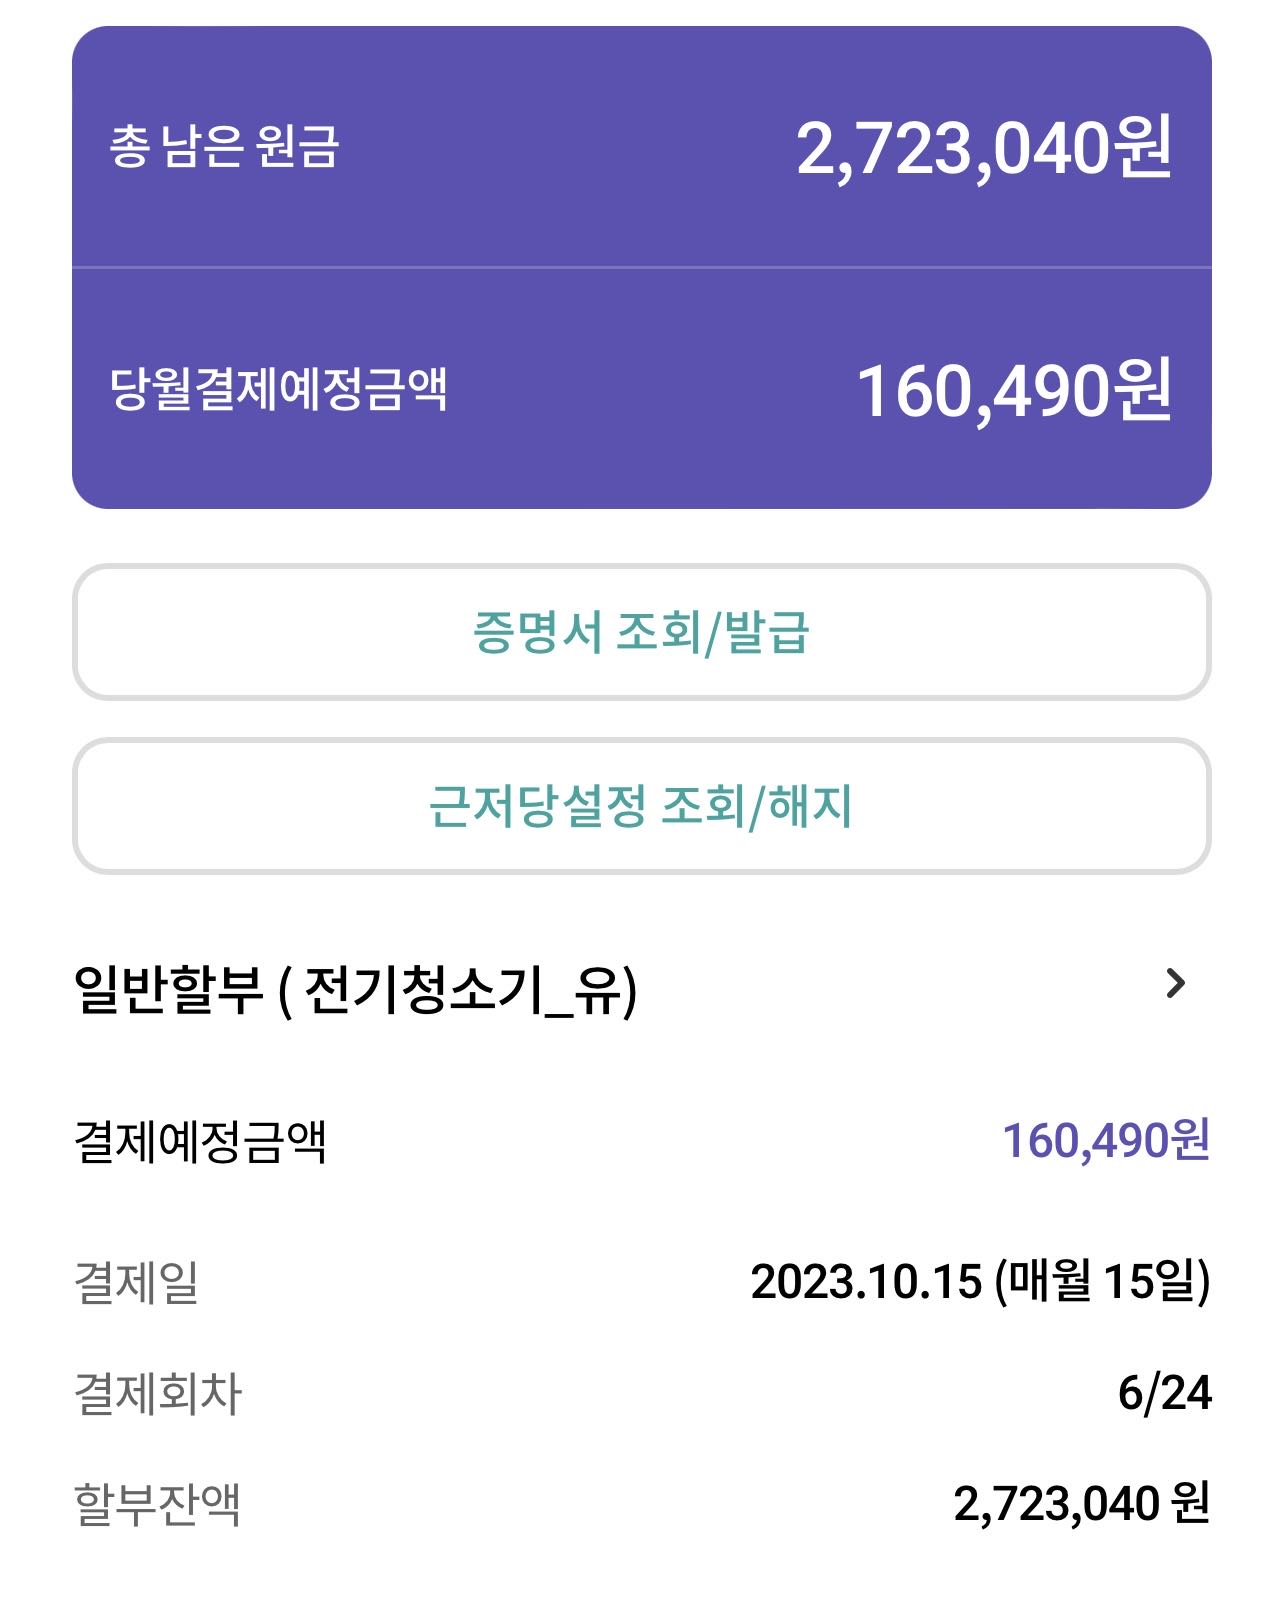Image resolution: width=1284 pixels, height=1606 pixels.
Task: Click the purple-colored 160,490원 payment amount
Action: tap(1105, 1141)
